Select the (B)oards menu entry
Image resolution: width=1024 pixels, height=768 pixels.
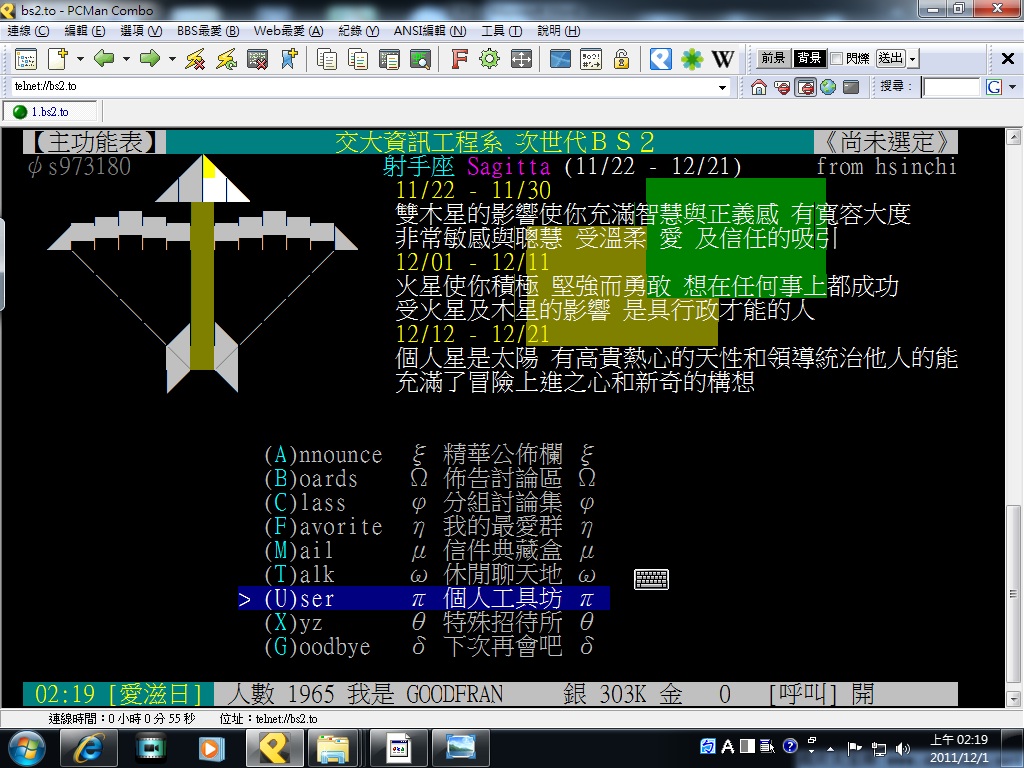311,478
